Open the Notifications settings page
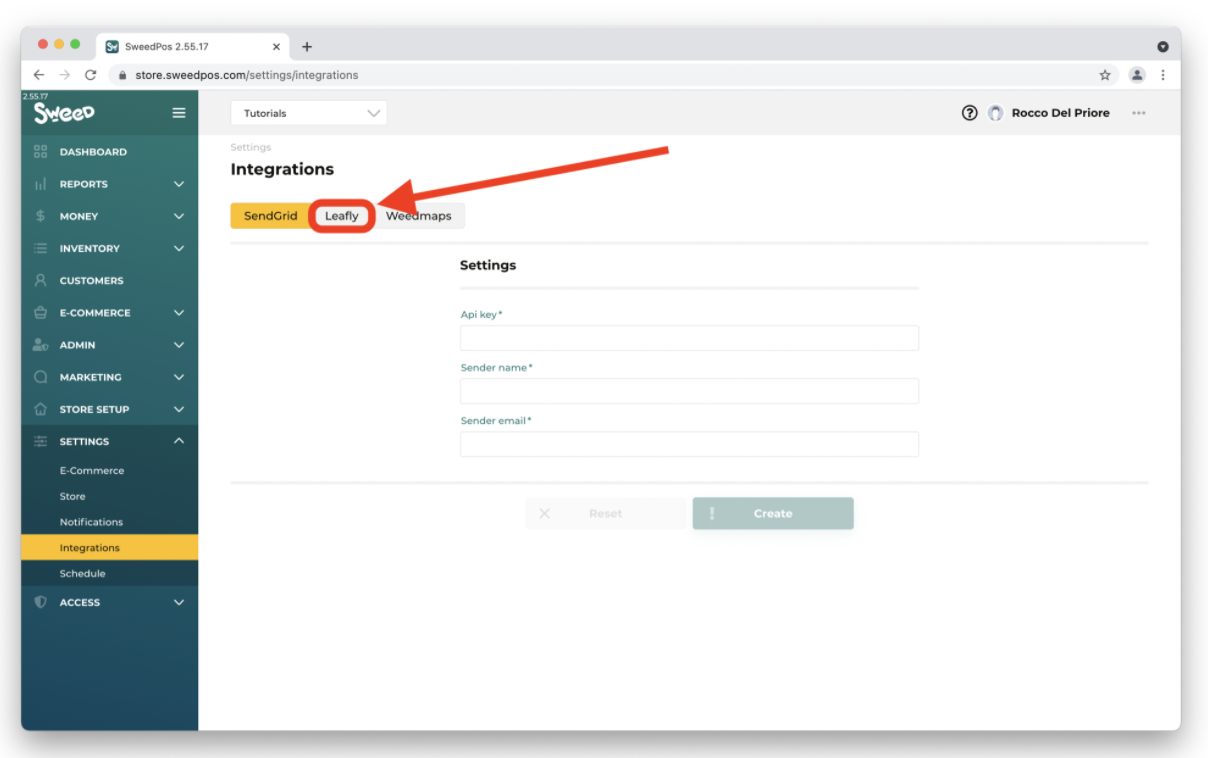1208x758 pixels. coord(91,522)
